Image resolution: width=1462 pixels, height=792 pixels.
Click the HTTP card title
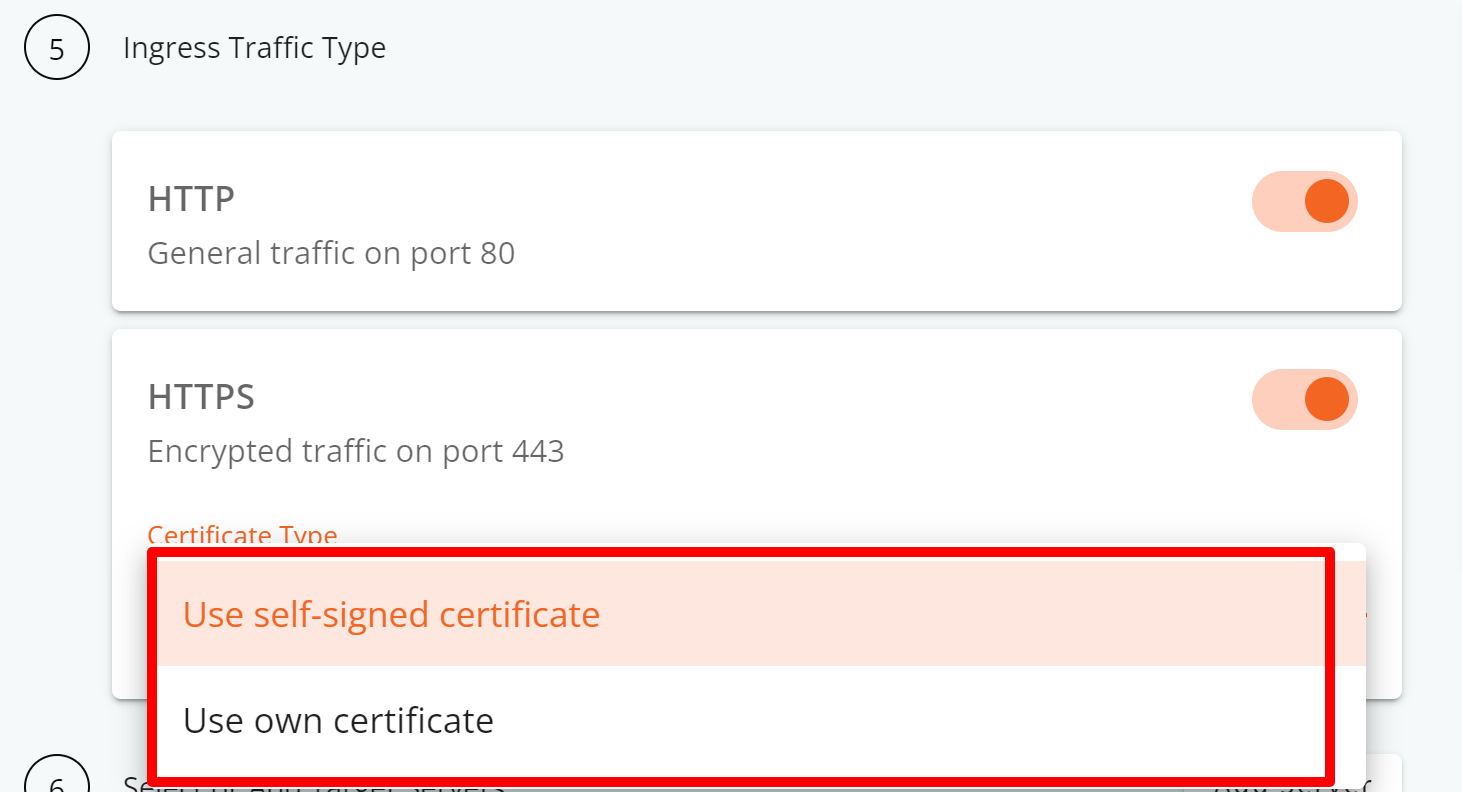[x=191, y=199]
